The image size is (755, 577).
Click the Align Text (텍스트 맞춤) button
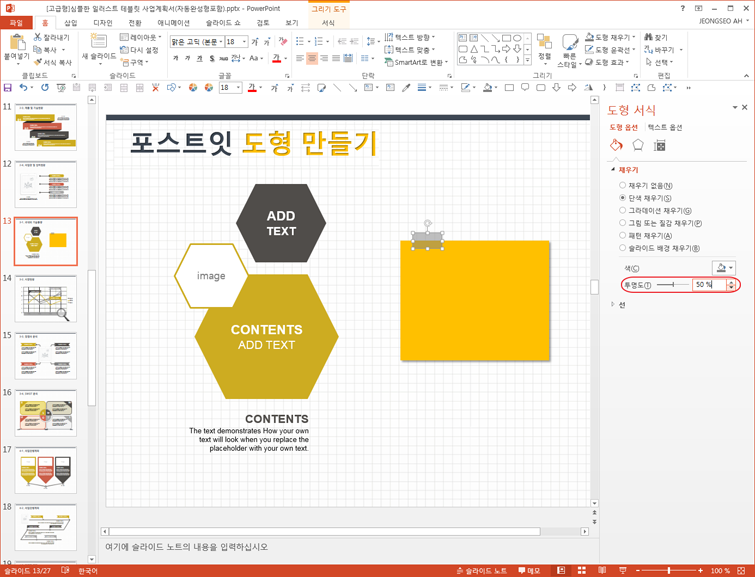pos(410,50)
